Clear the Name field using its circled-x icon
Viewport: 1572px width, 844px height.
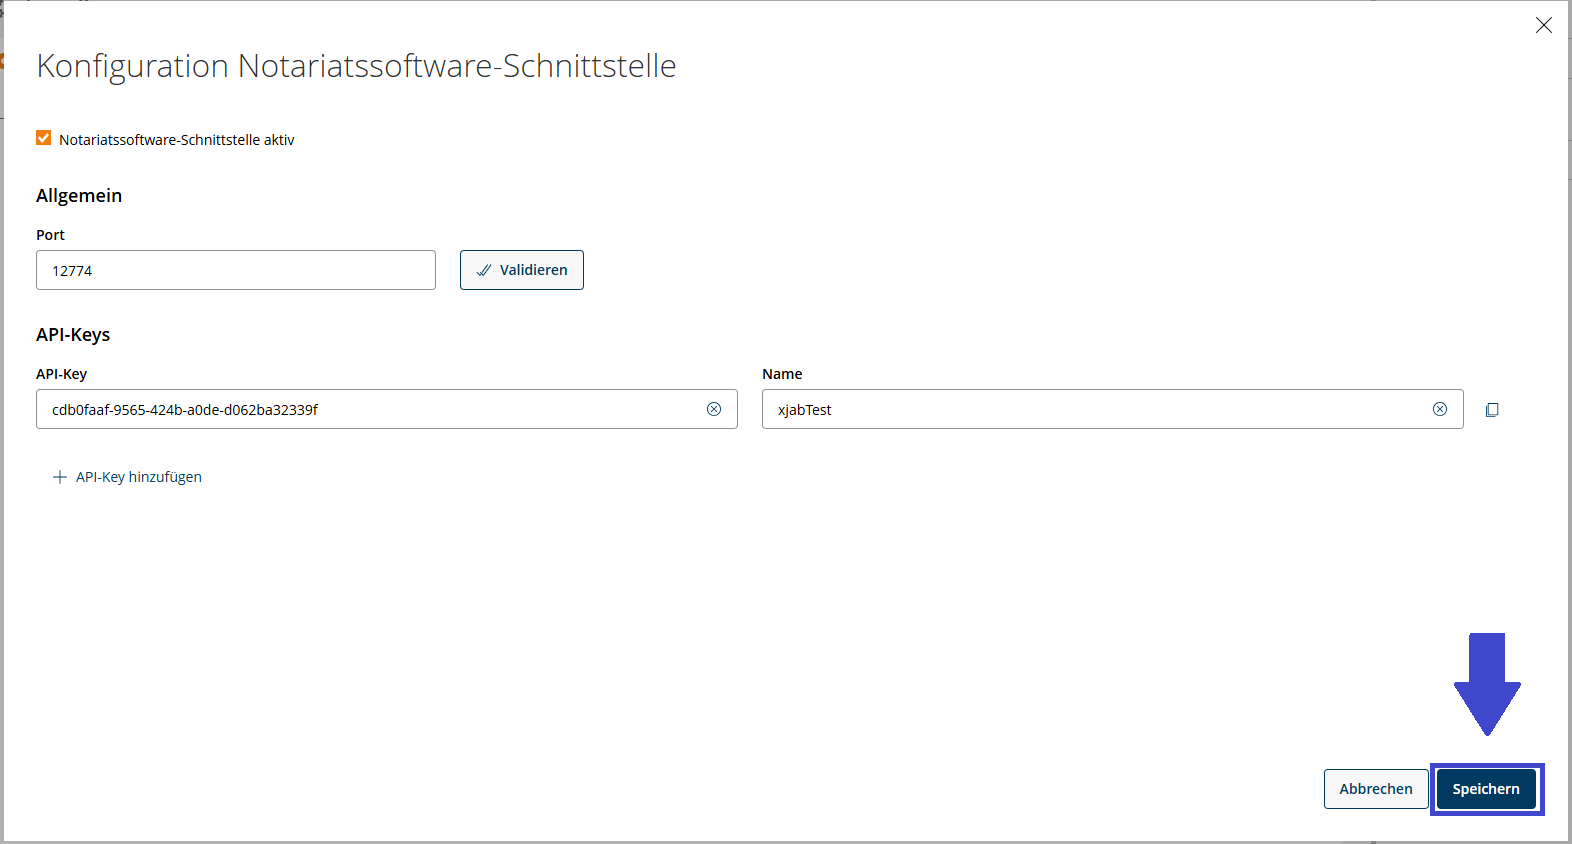[1440, 409]
